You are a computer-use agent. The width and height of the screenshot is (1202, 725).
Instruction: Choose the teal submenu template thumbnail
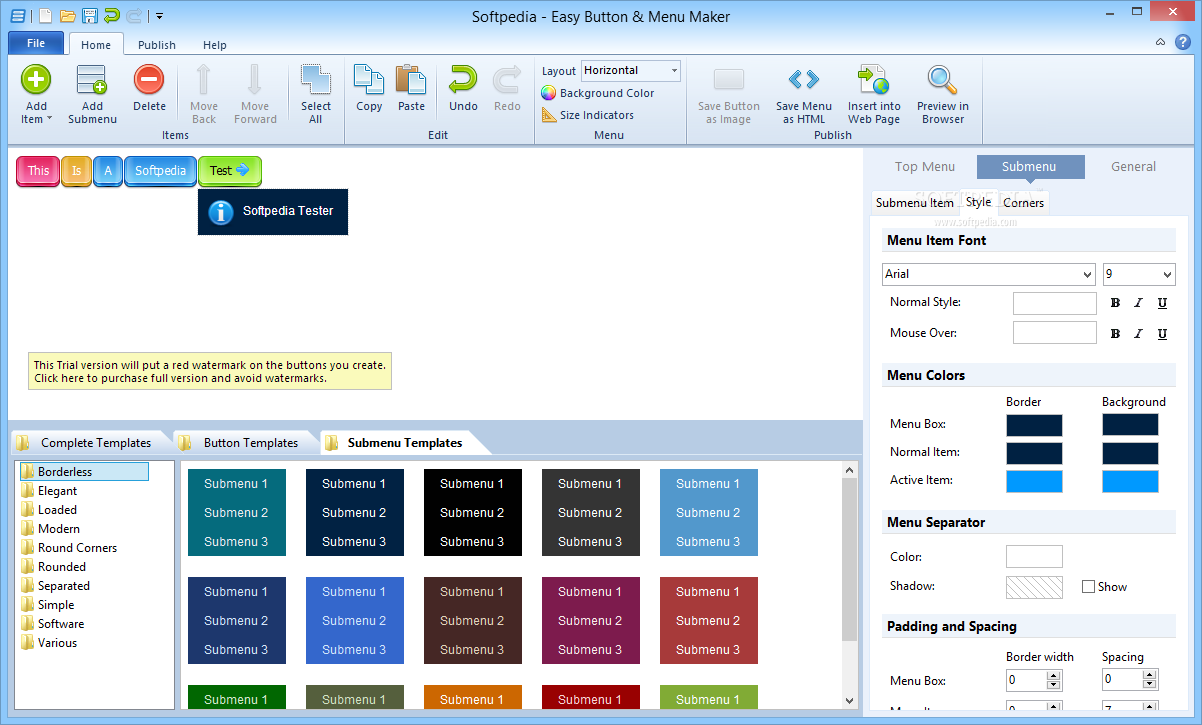[237, 512]
